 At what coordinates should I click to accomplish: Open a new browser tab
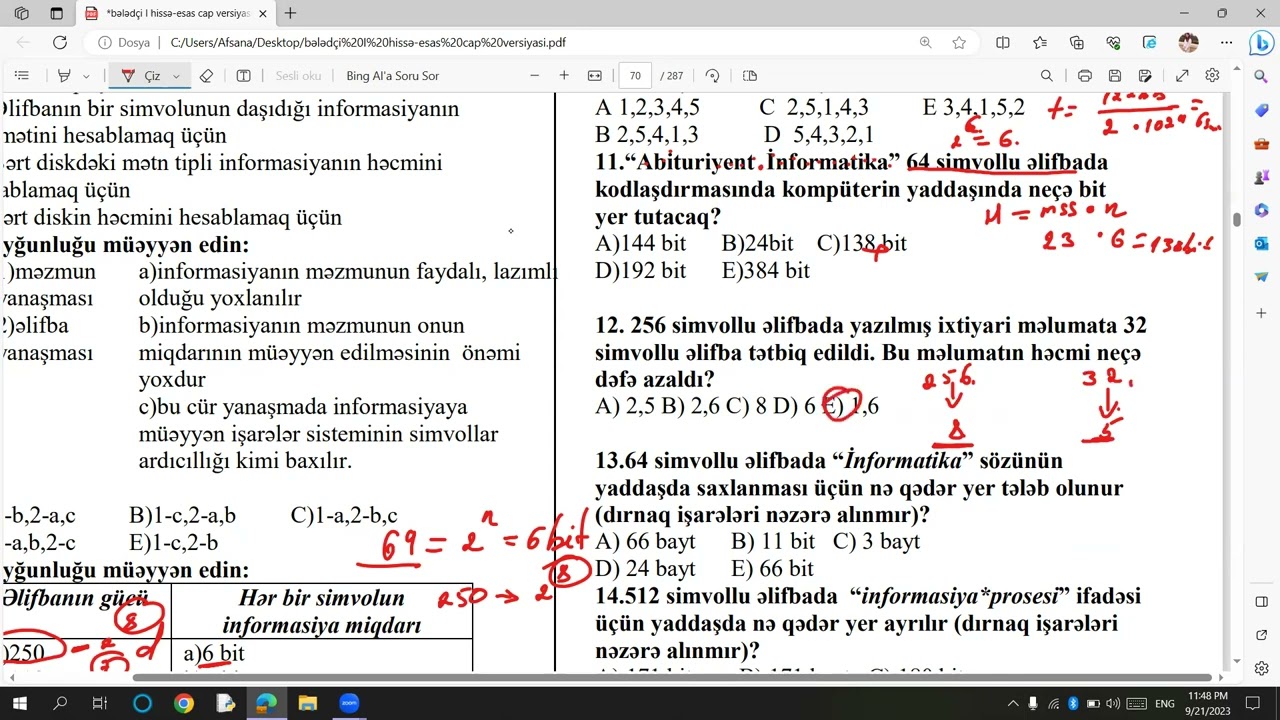(290, 14)
